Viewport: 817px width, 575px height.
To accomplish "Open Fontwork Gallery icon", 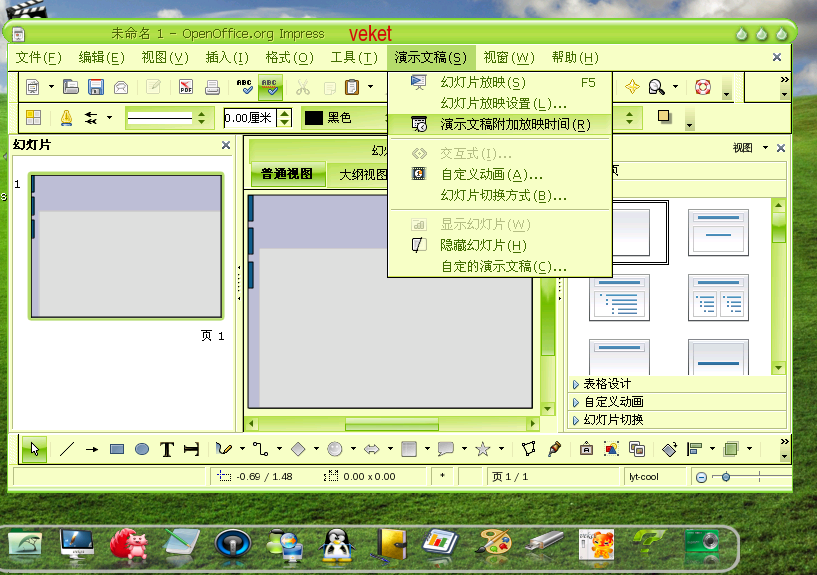I will pos(586,449).
